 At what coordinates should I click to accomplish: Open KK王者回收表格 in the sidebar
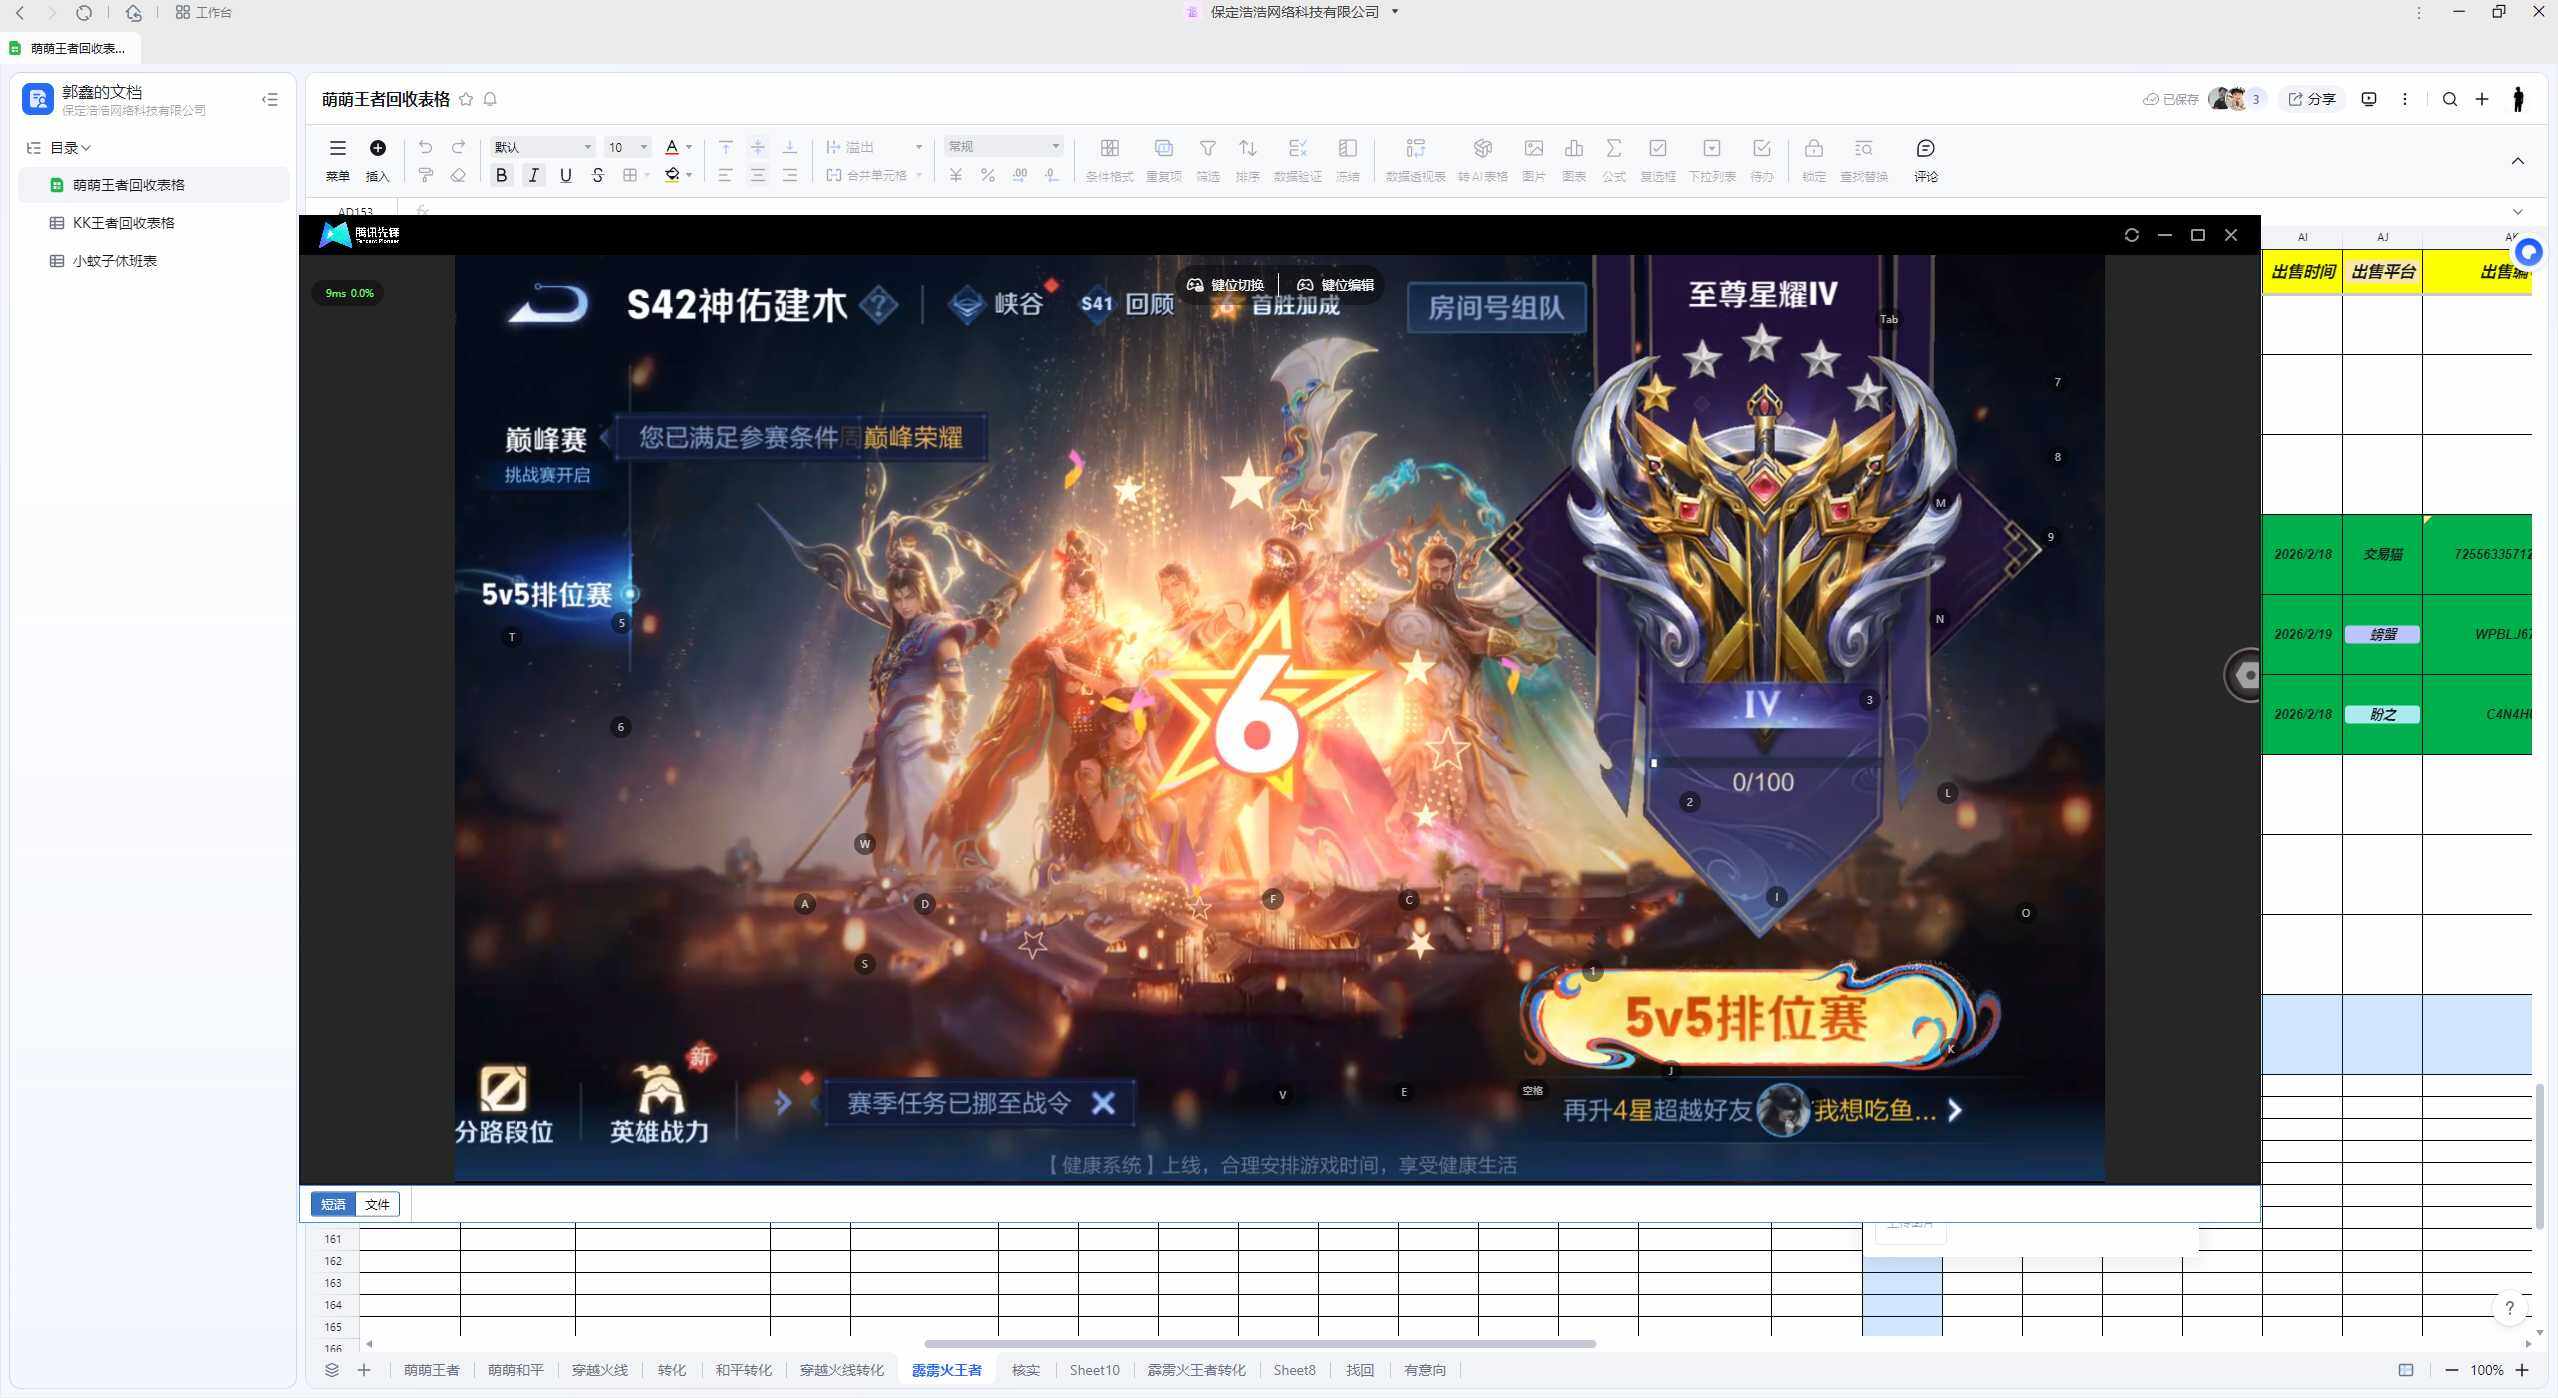click(x=123, y=223)
